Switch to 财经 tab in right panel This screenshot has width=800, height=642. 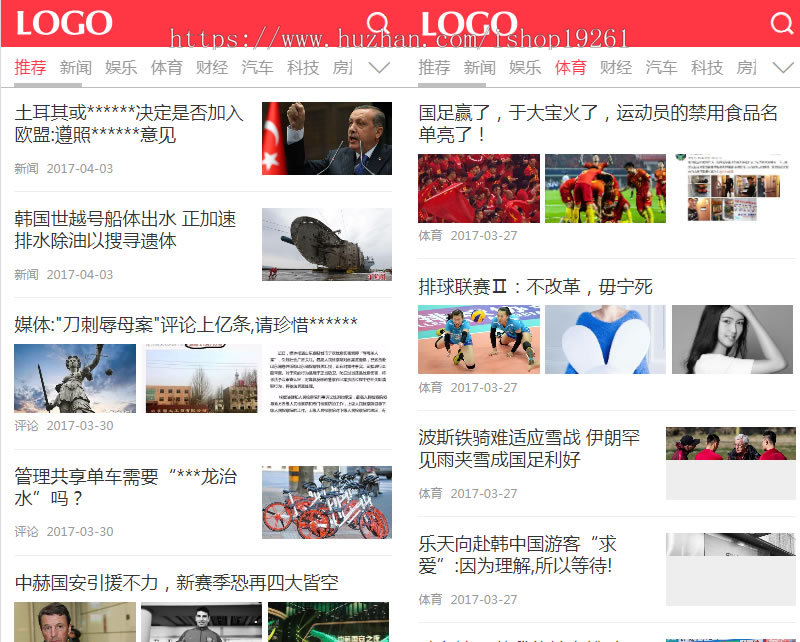(x=616, y=67)
